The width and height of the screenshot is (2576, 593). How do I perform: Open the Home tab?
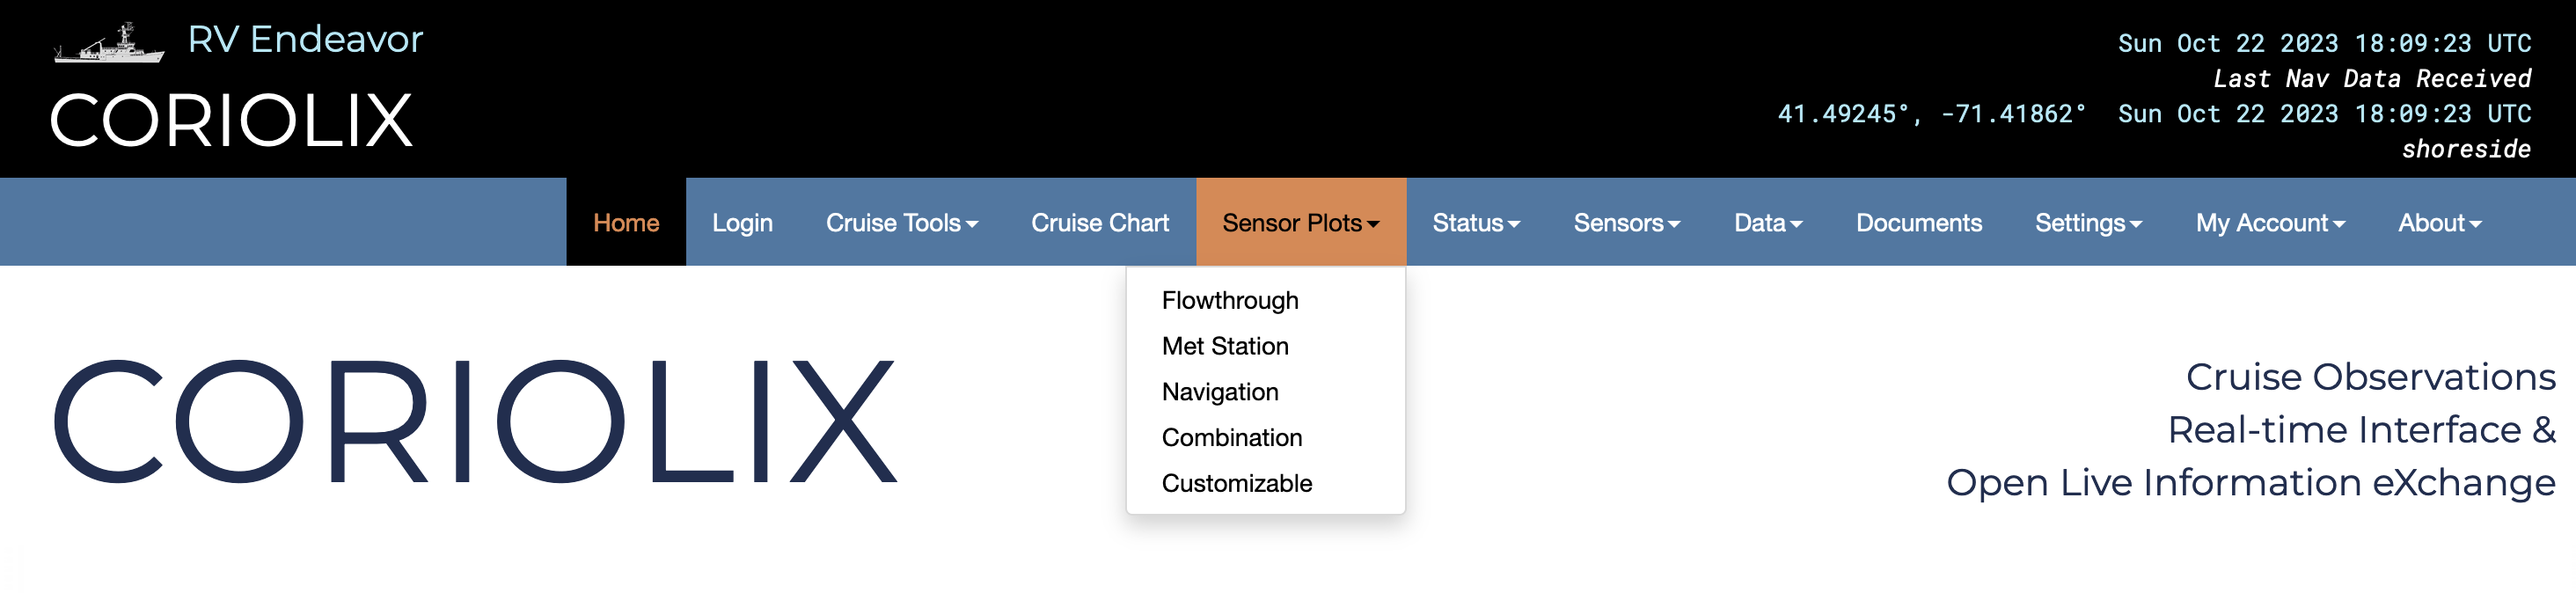coord(625,222)
